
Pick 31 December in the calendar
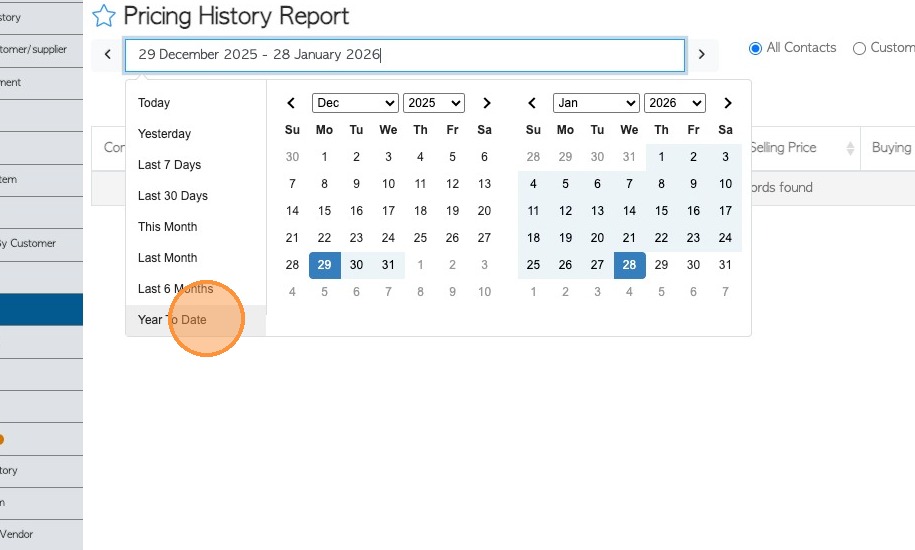(x=388, y=265)
